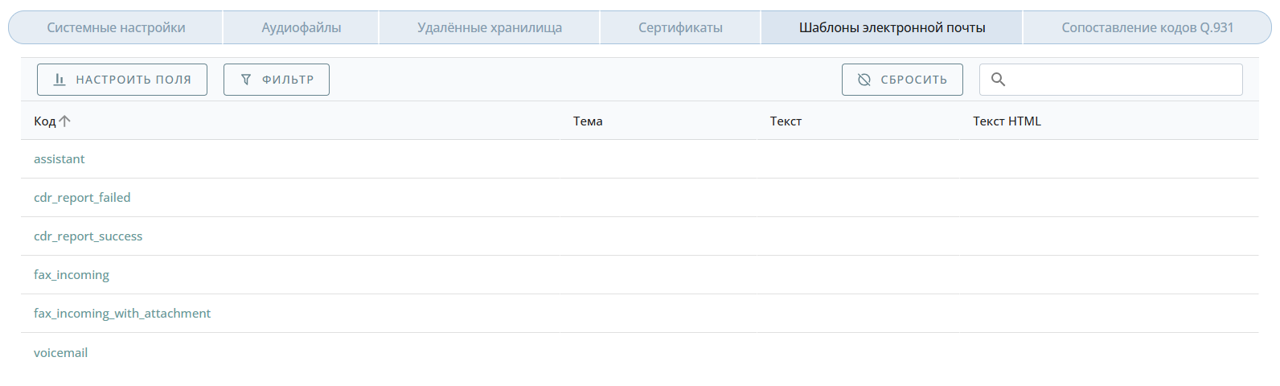1280x386 pixels.
Task: Click the magnifier search icon
Action: pyautogui.click(x=998, y=80)
